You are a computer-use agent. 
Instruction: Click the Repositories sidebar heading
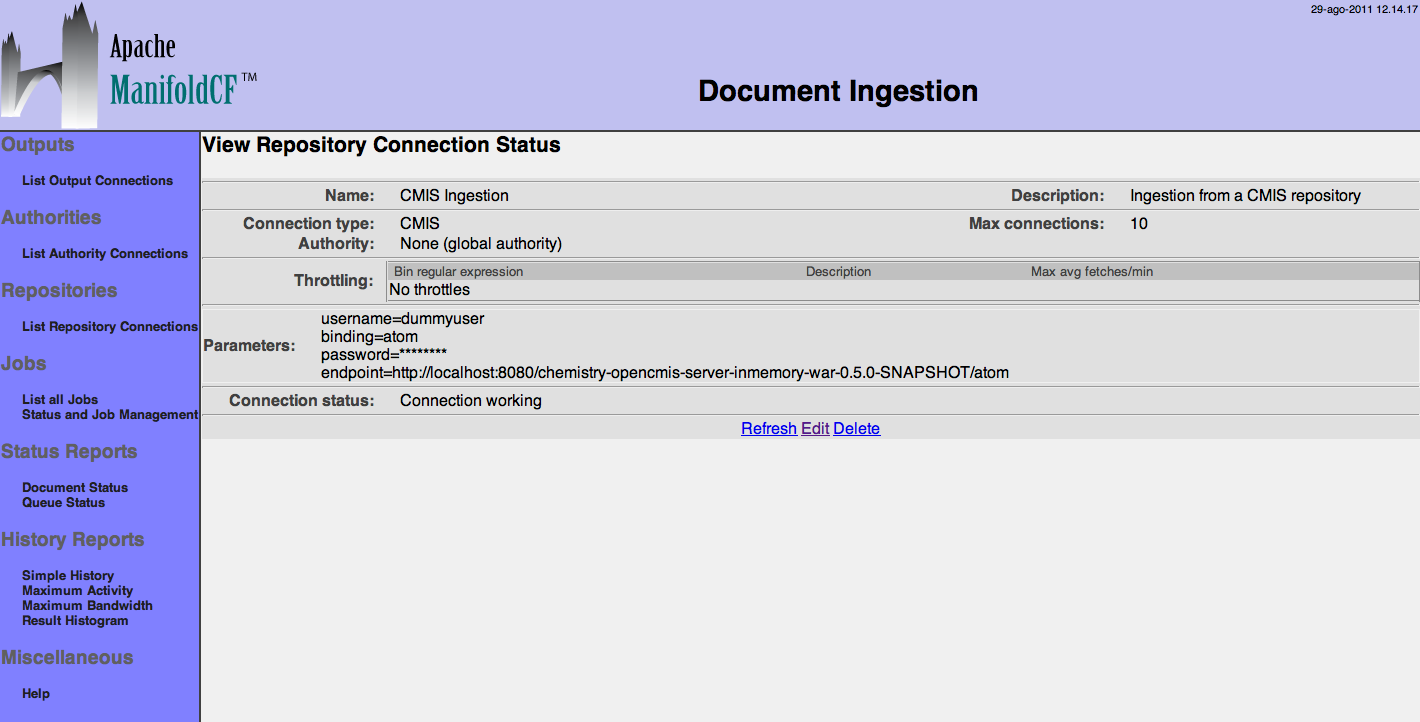point(59,291)
